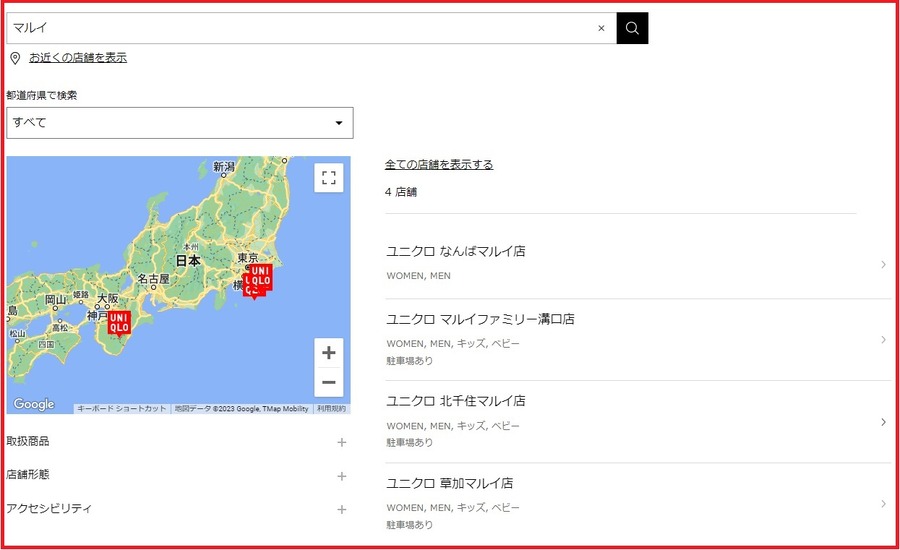Click WOMEN, MEN under なんばマルイ店

coord(418,276)
